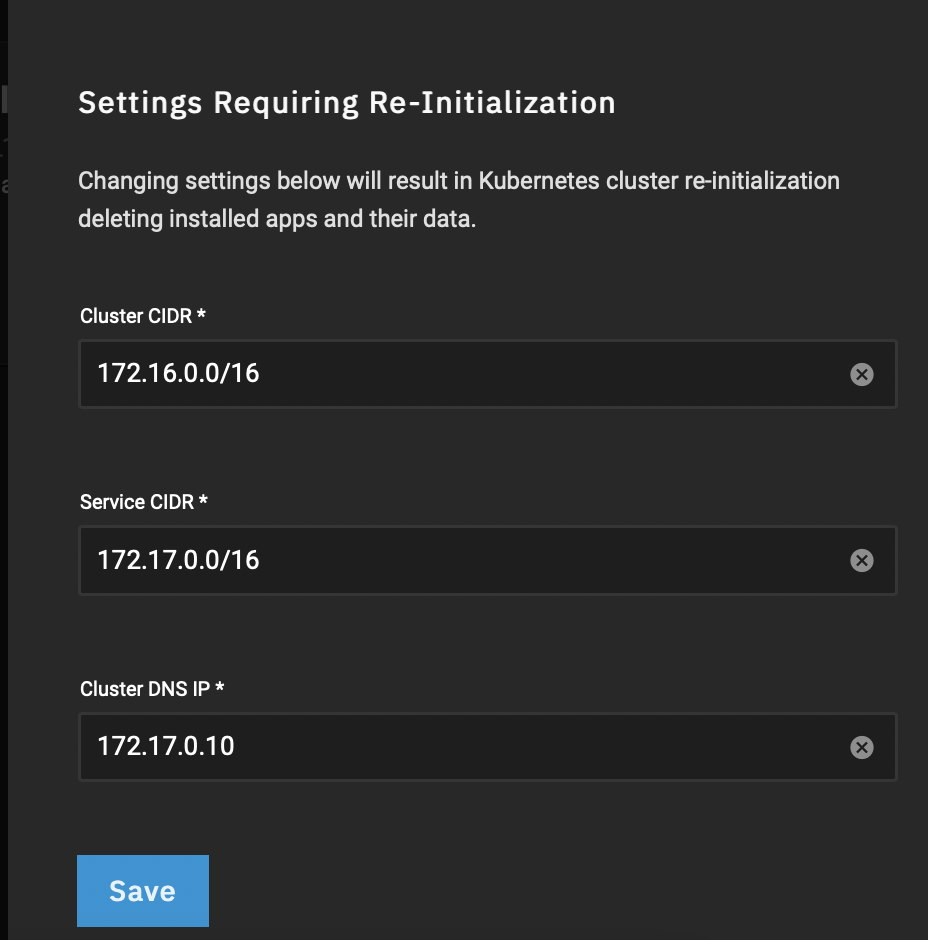The width and height of the screenshot is (928, 940).
Task: Dismiss panel via dimmed background strip
Action: coord(4,470)
